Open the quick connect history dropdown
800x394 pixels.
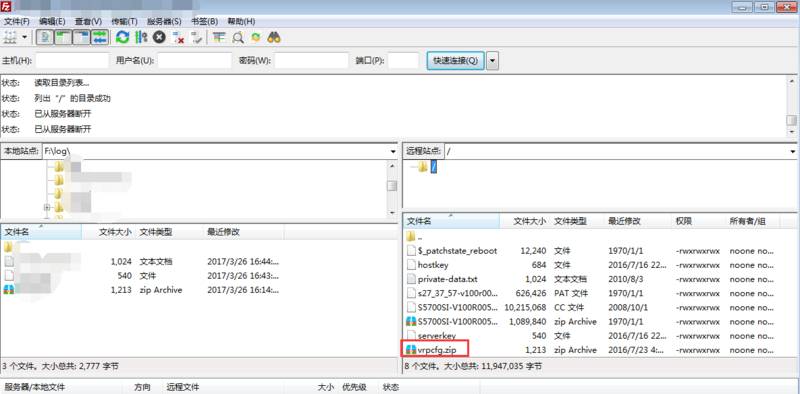pos(492,60)
